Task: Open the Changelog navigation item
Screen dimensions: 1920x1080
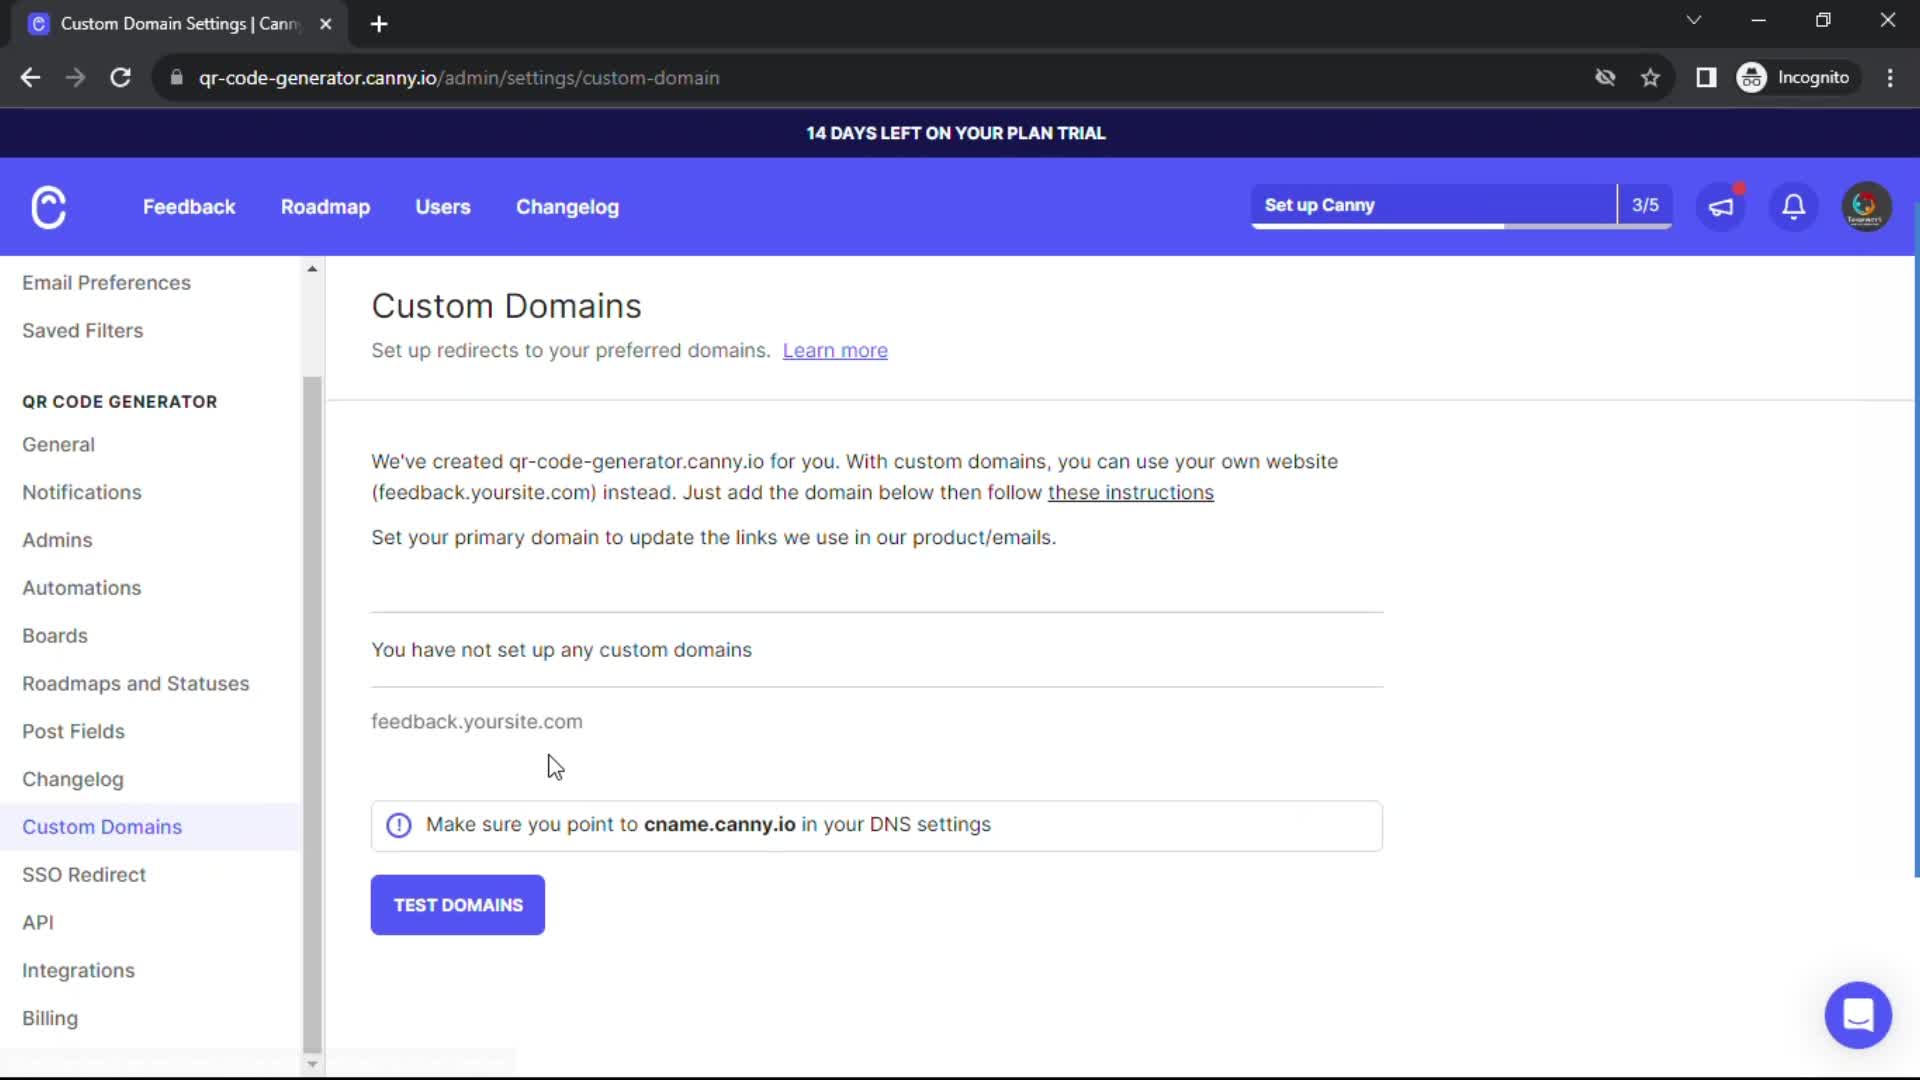Action: 567,207
